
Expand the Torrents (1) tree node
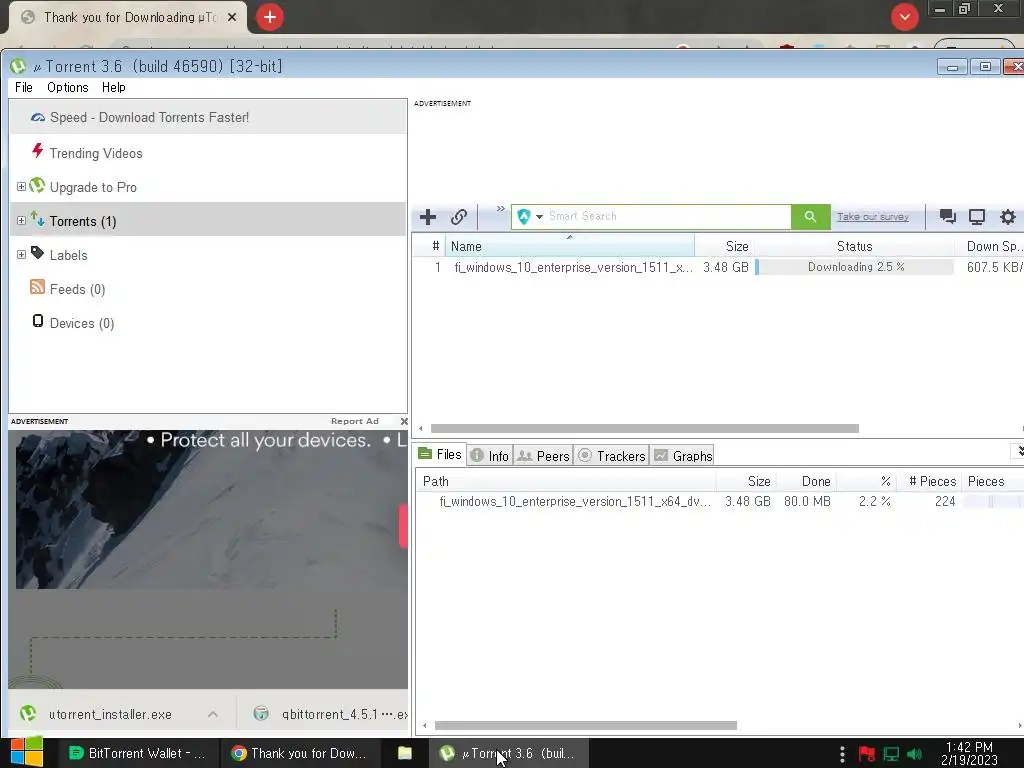tap(21, 221)
